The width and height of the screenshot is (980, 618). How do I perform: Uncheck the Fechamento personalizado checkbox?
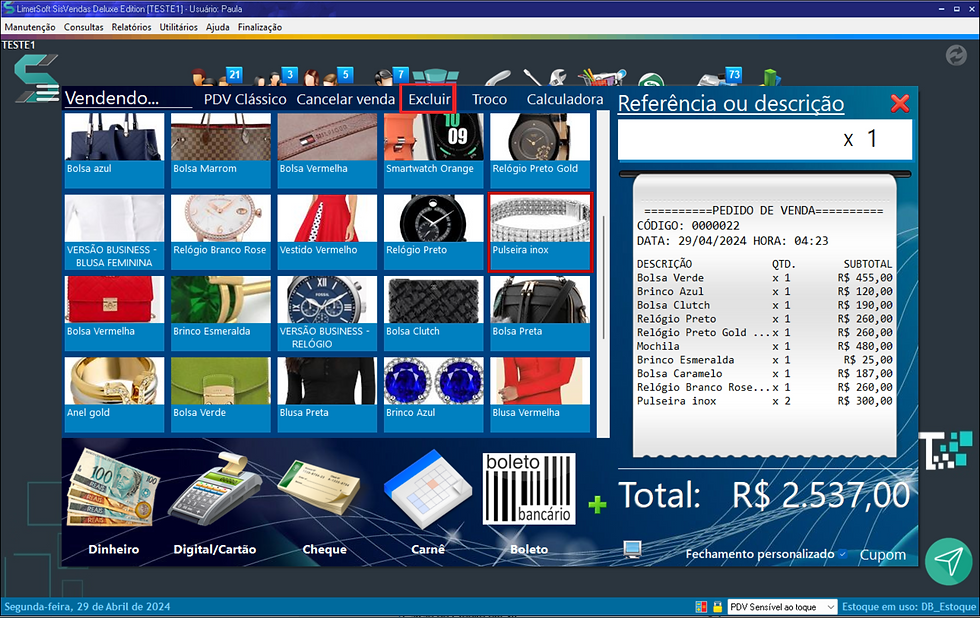[x=843, y=553]
